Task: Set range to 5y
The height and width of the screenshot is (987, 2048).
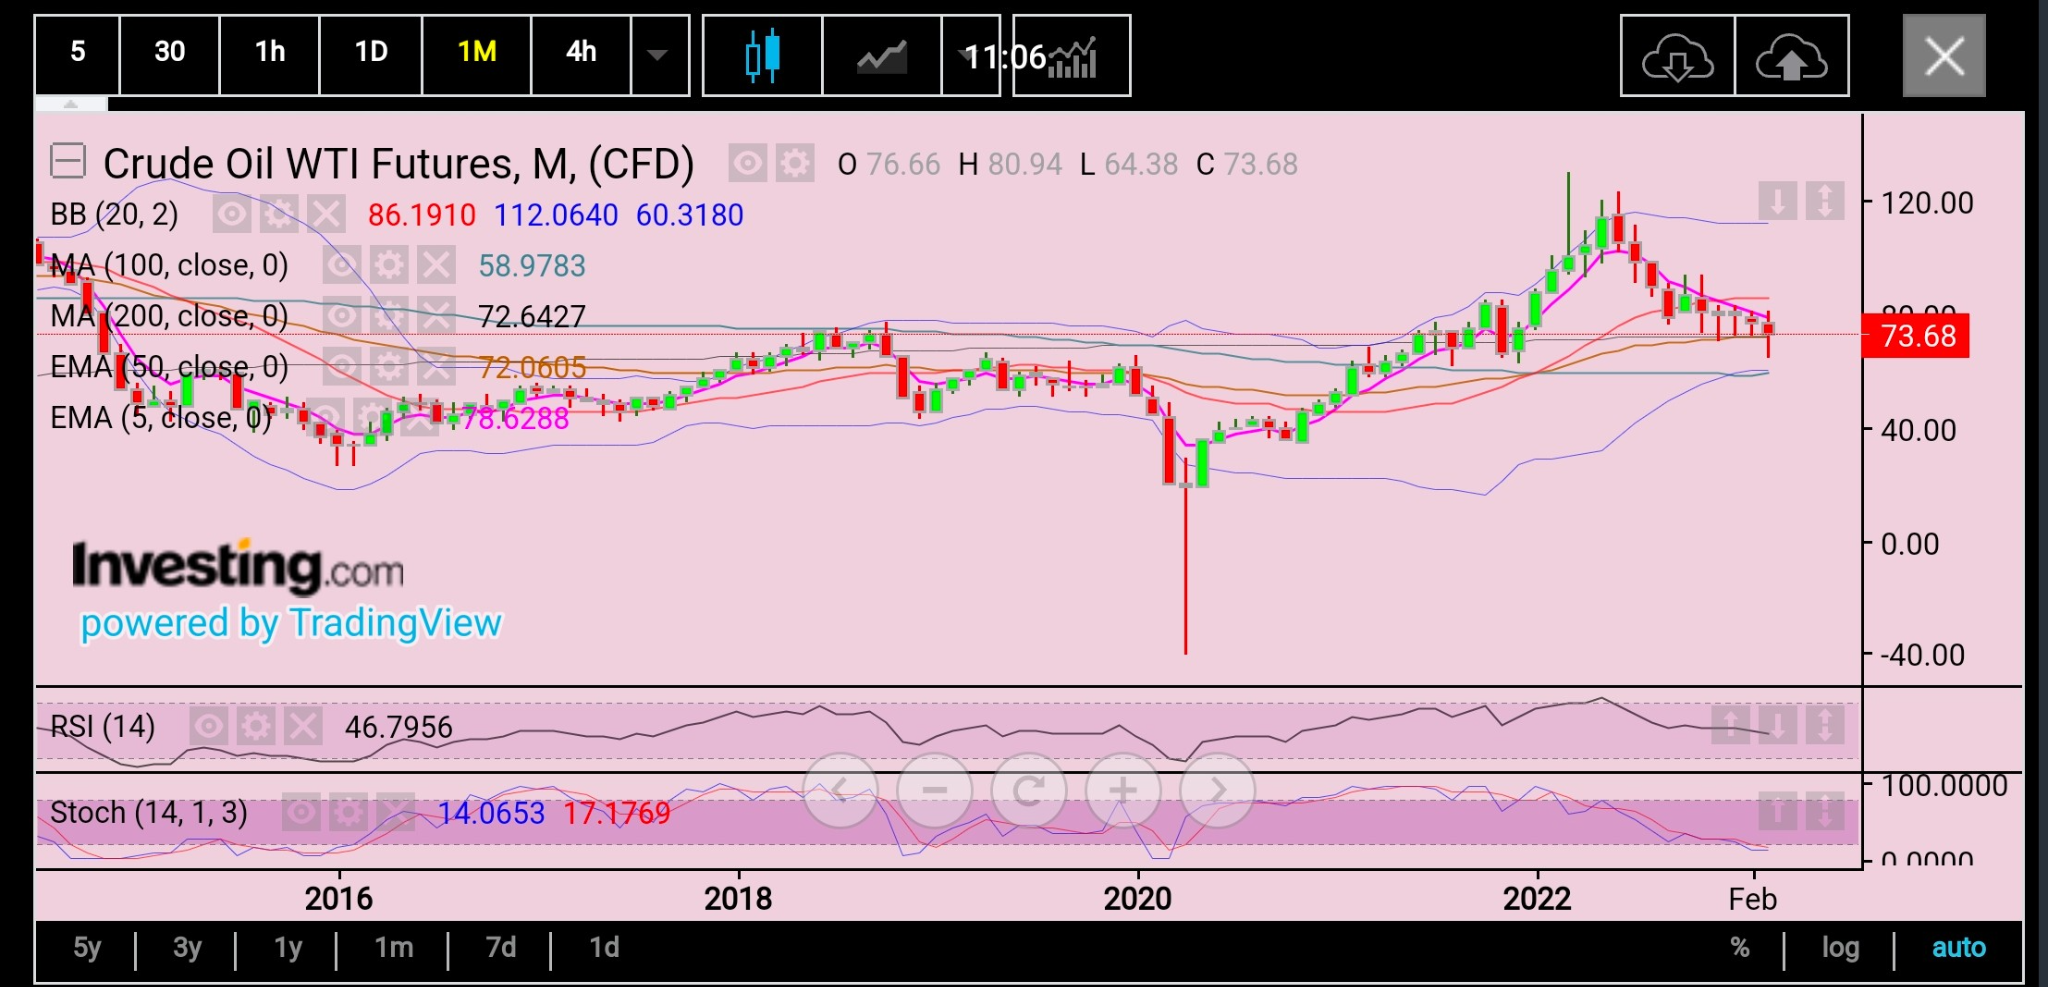Action: tap(87, 948)
